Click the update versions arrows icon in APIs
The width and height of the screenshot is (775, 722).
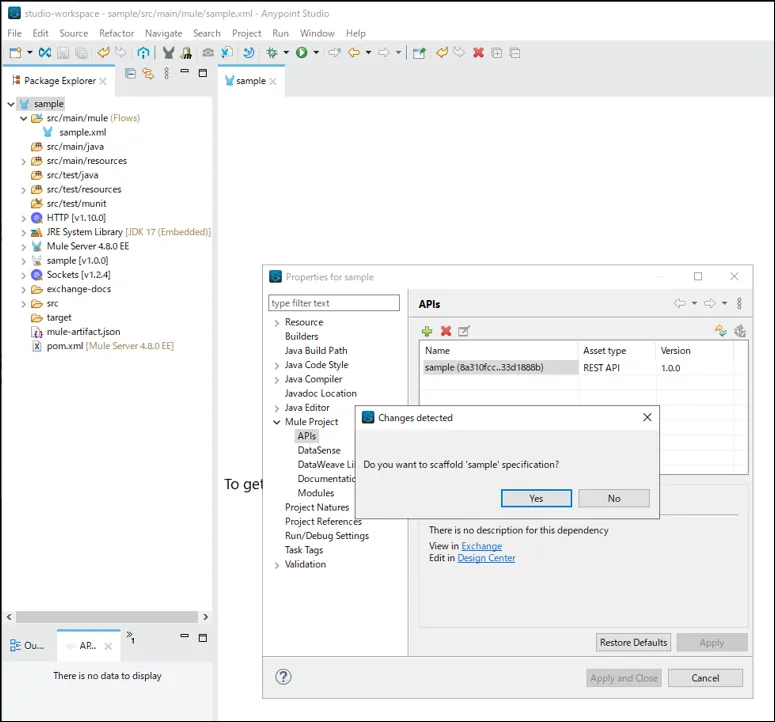coord(721,331)
